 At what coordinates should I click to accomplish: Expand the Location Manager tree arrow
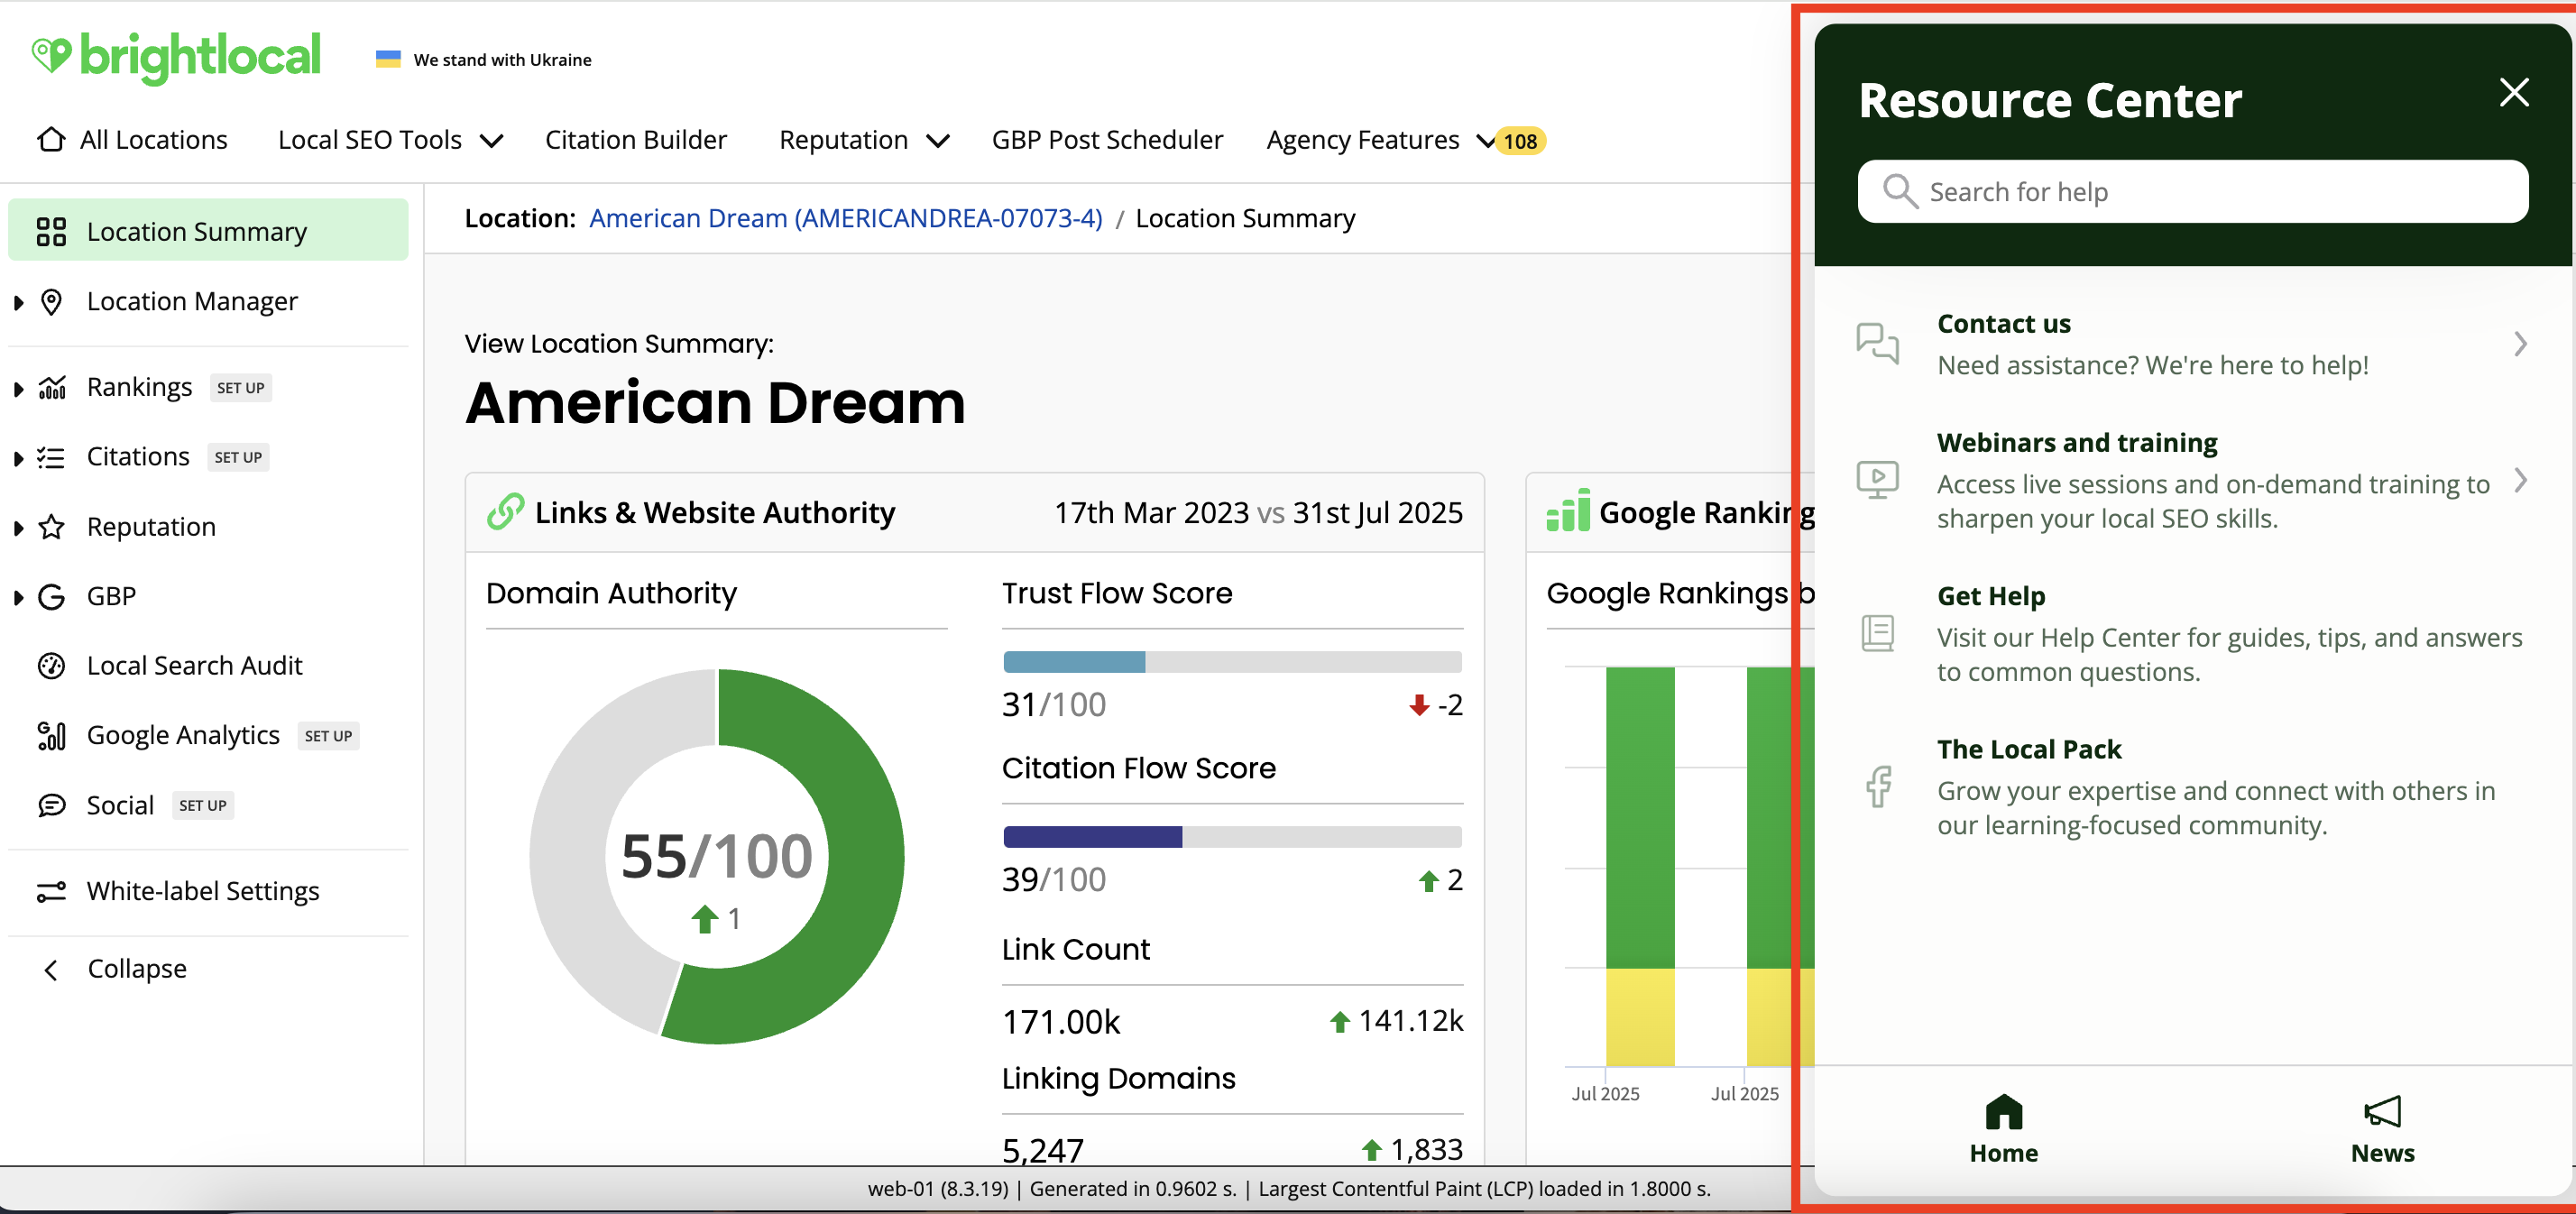(18, 302)
